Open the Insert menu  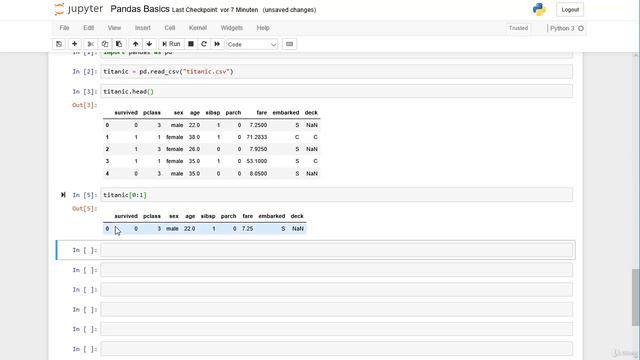[142, 28]
